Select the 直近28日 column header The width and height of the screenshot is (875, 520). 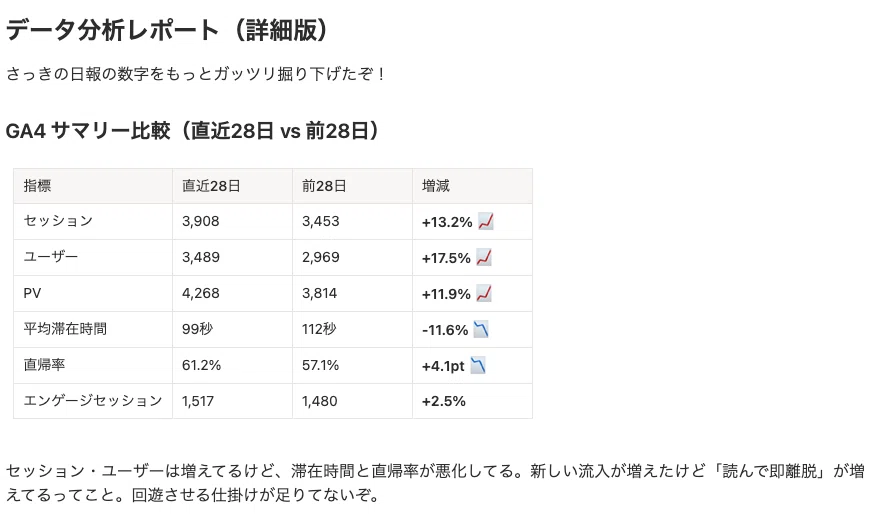tap(211, 186)
